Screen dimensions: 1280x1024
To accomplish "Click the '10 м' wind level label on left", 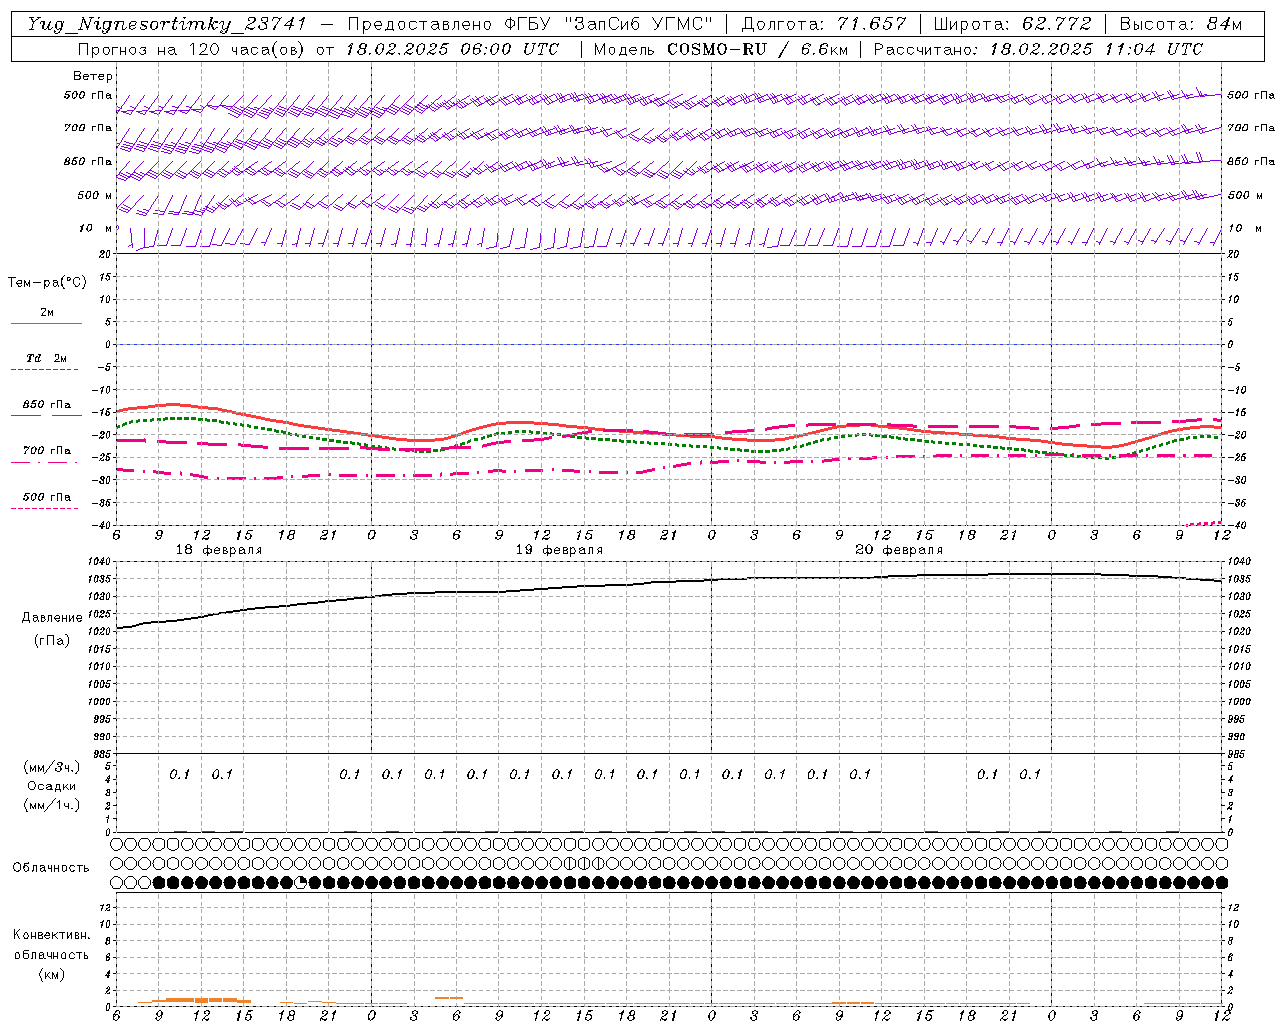I will (96, 228).
